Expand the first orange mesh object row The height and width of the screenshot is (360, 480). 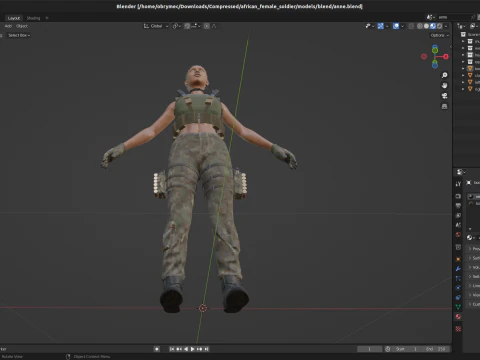tap(463, 69)
